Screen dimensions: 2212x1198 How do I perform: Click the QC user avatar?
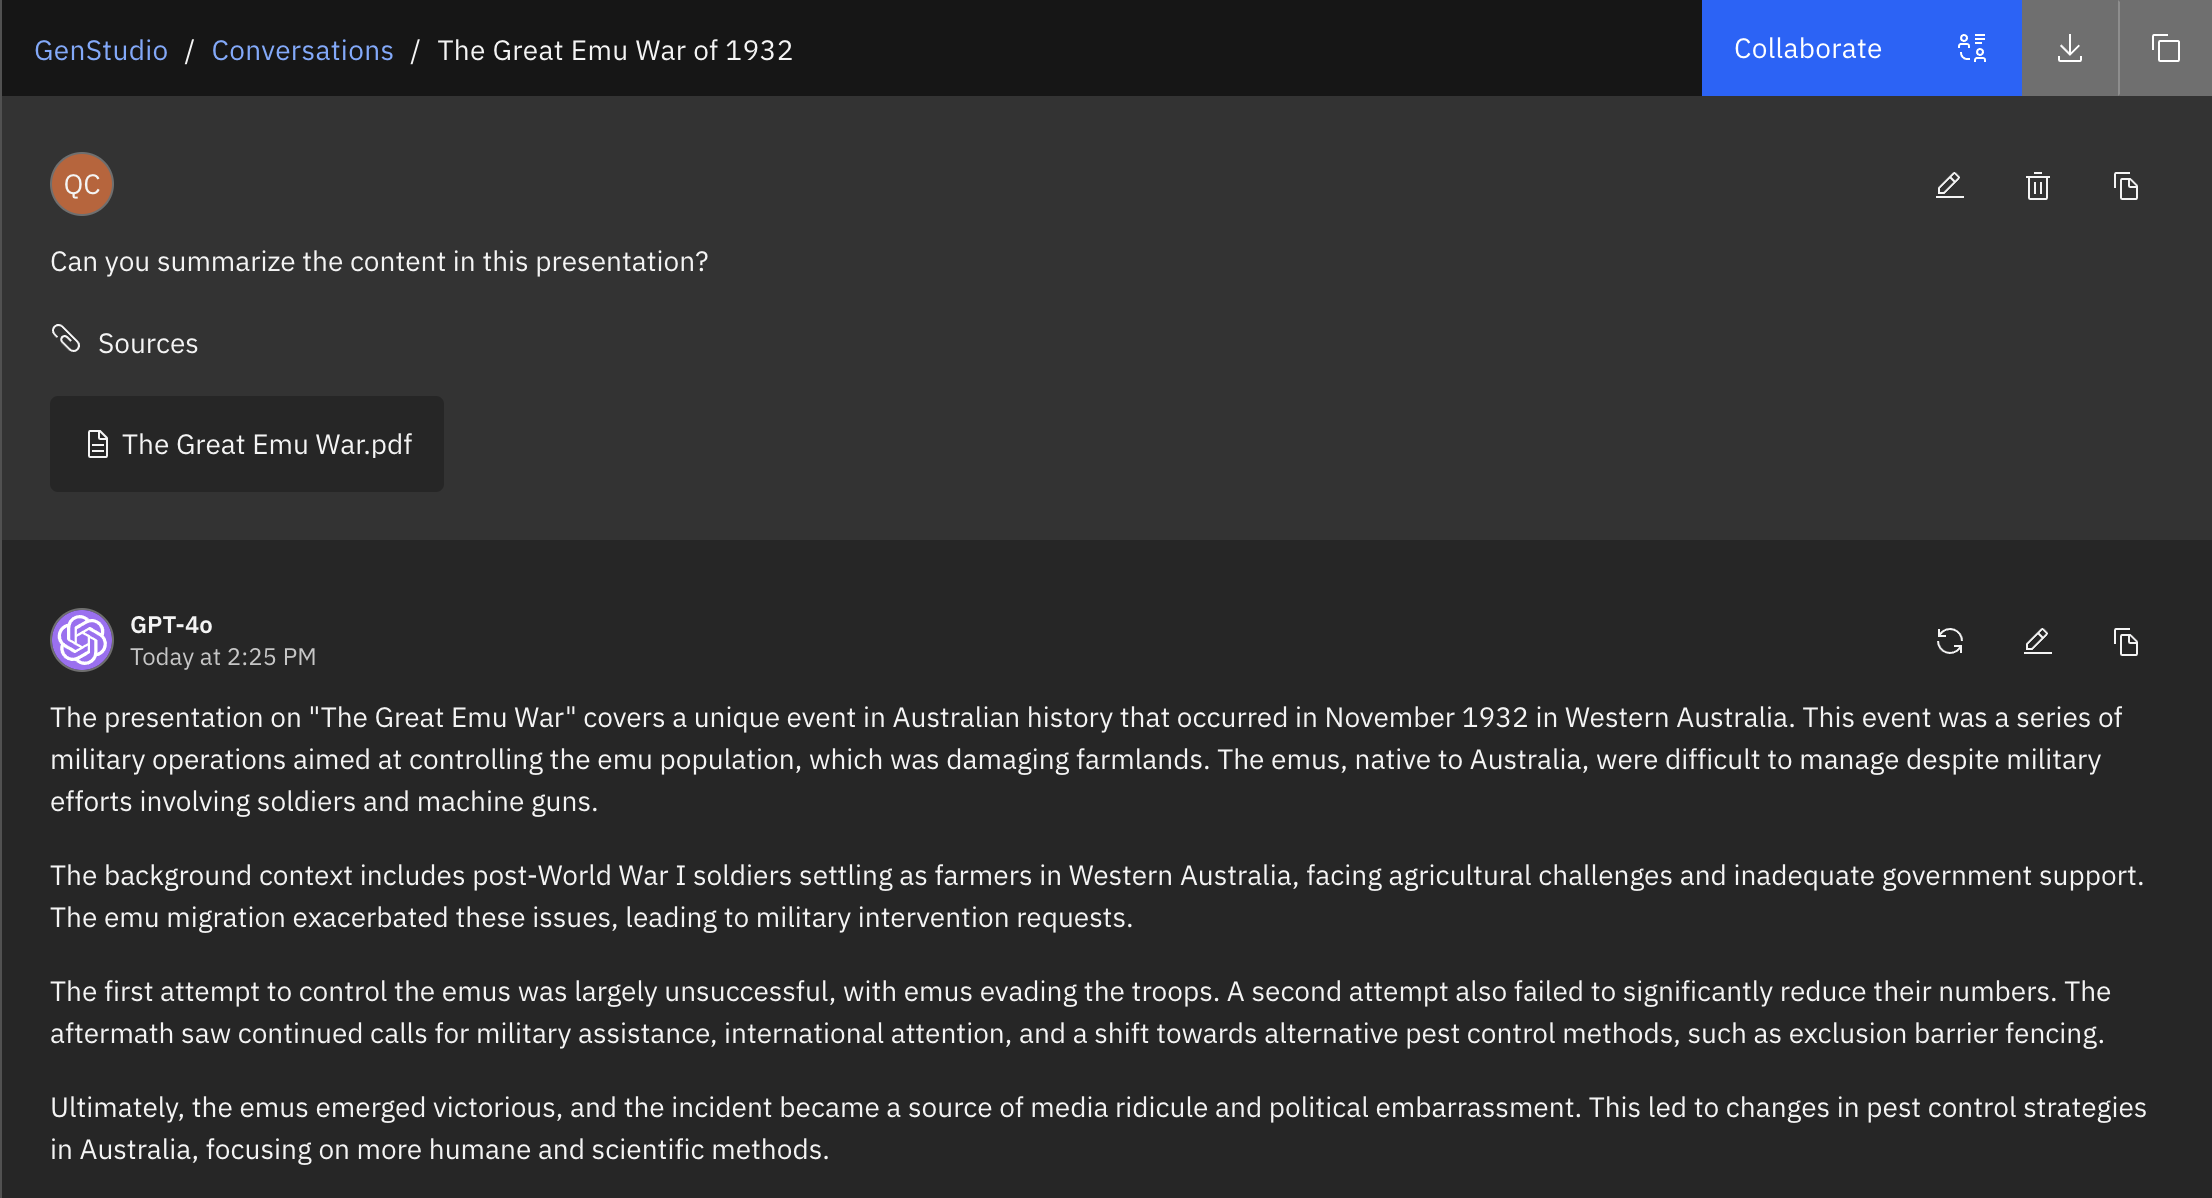(x=82, y=184)
